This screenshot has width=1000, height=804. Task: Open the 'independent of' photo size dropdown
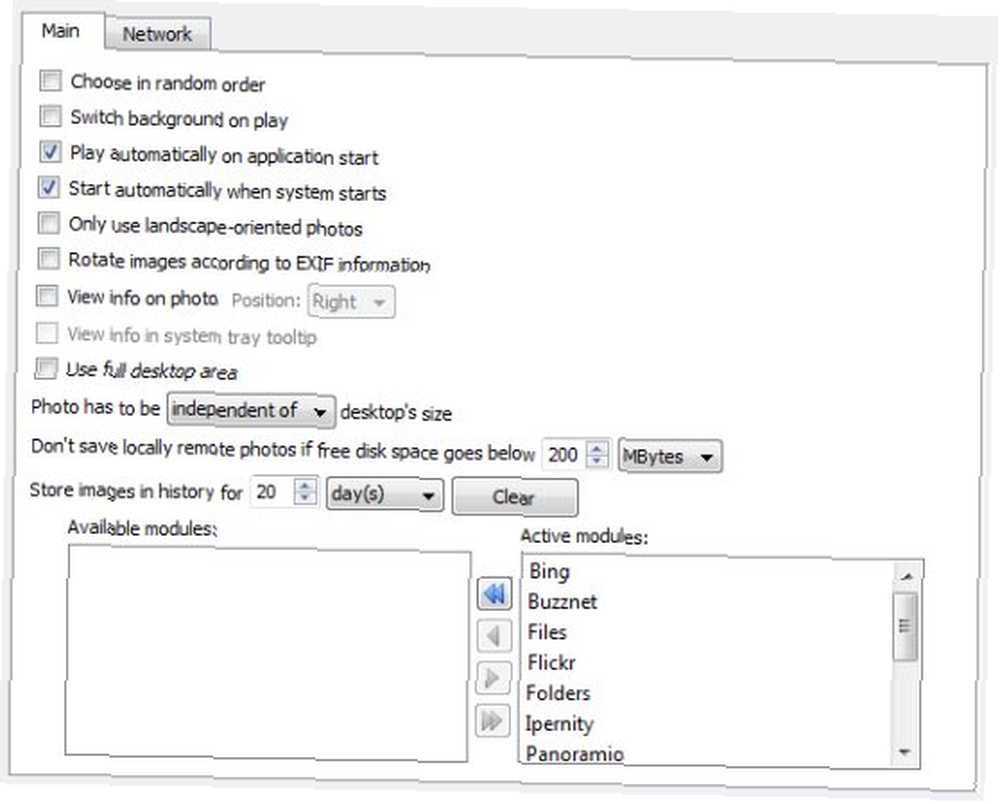251,411
